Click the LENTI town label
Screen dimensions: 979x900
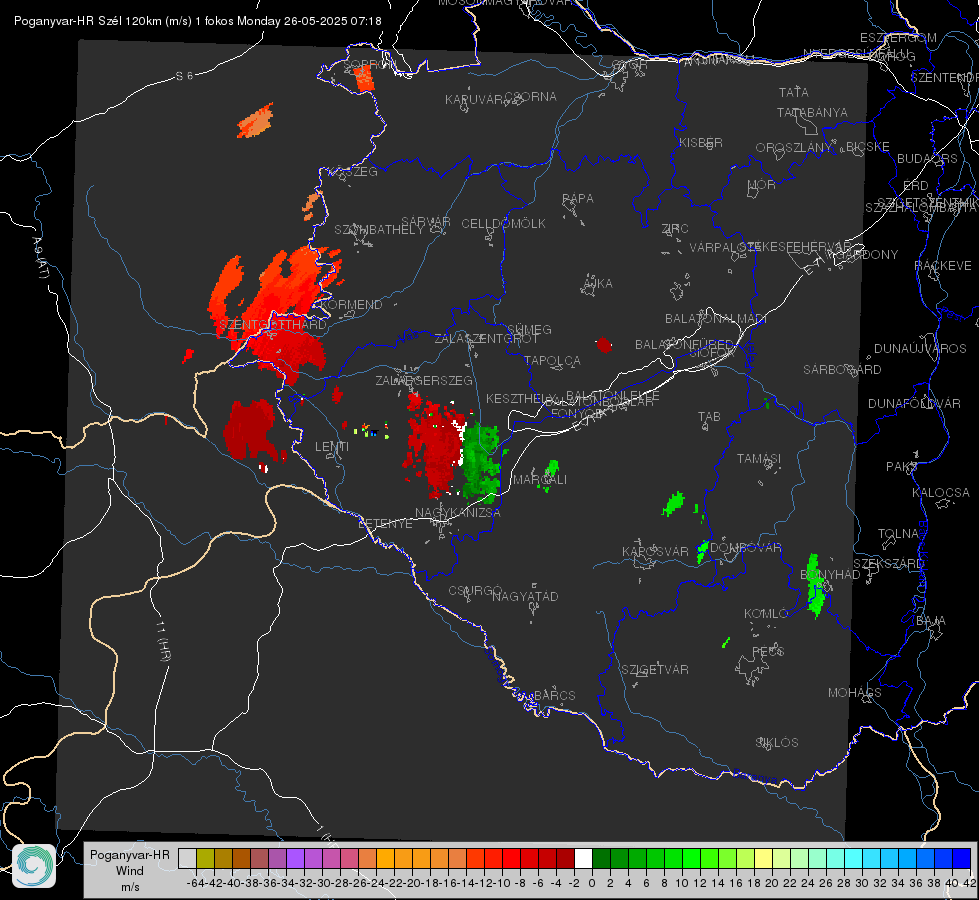332,447
